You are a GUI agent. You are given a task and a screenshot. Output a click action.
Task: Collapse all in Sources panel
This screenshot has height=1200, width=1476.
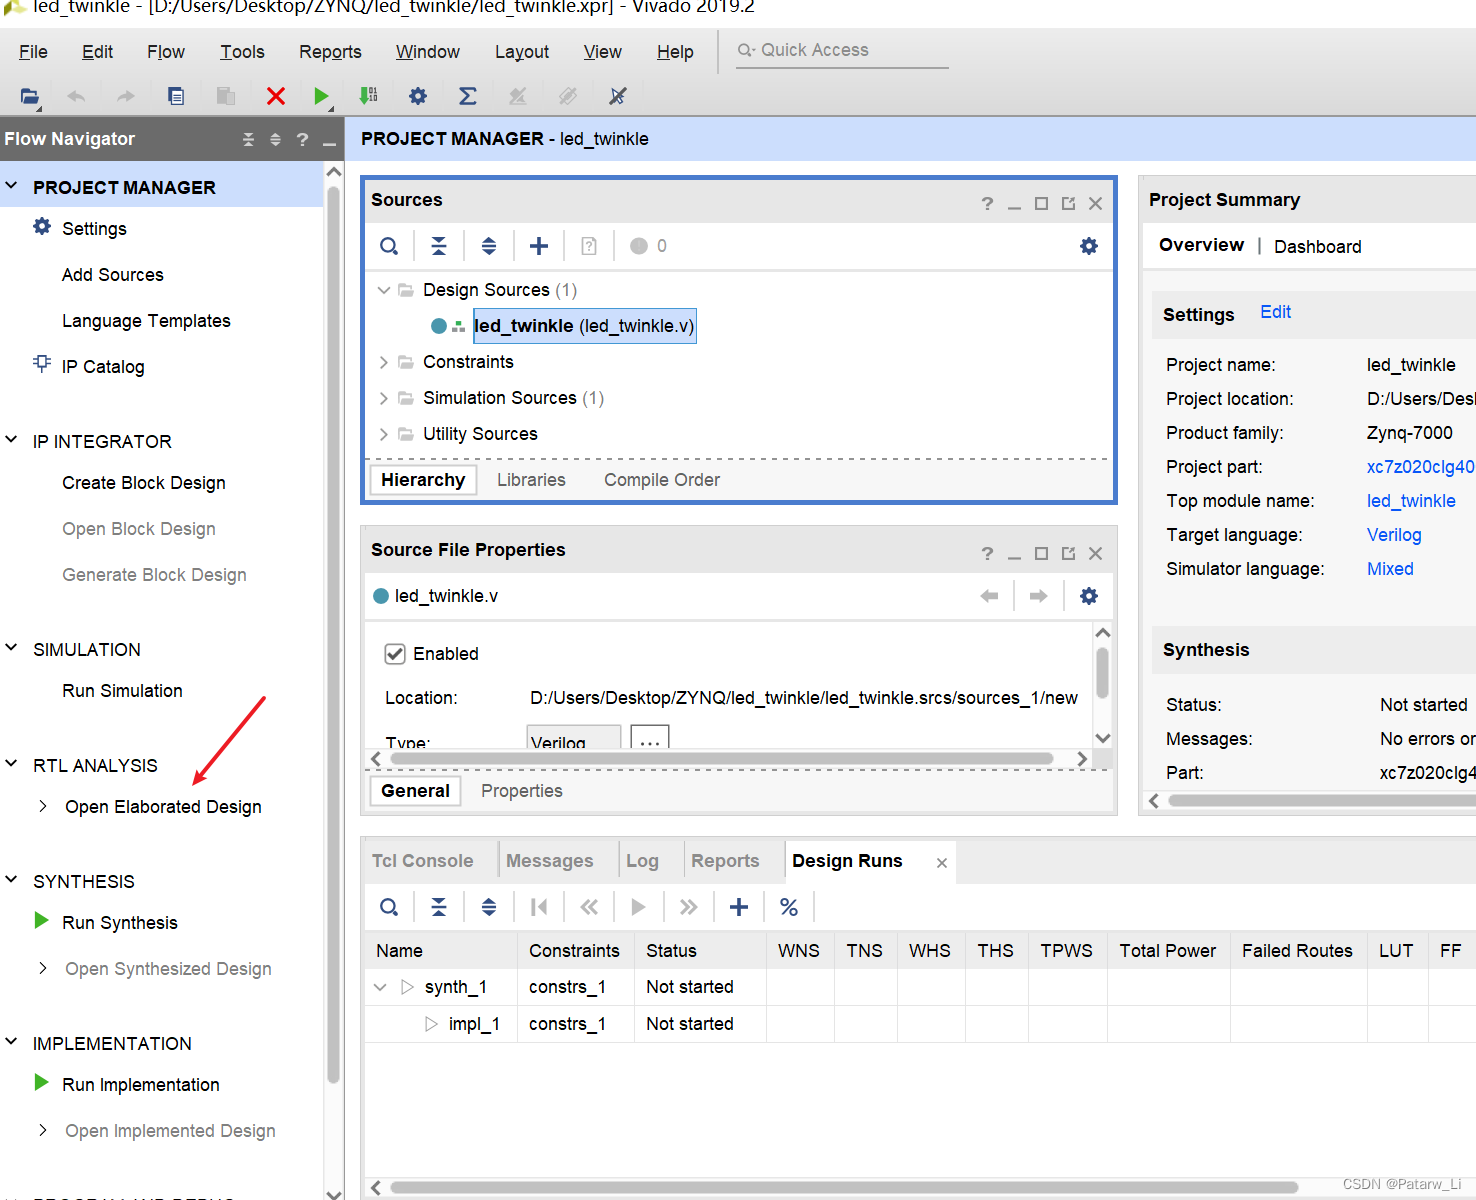pos(439,246)
